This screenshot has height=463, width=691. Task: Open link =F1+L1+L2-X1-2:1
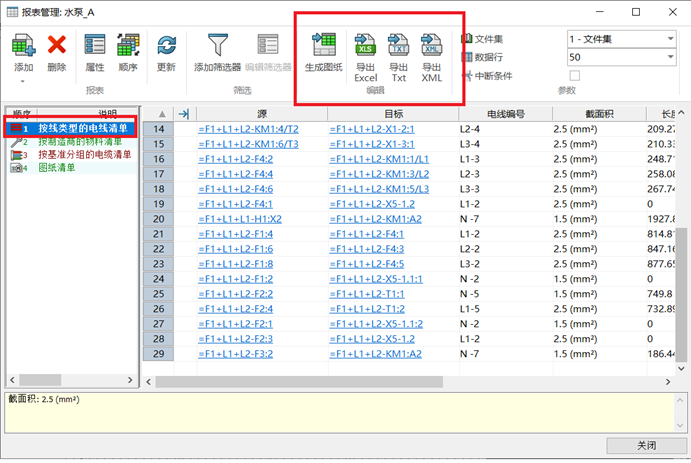372,129
